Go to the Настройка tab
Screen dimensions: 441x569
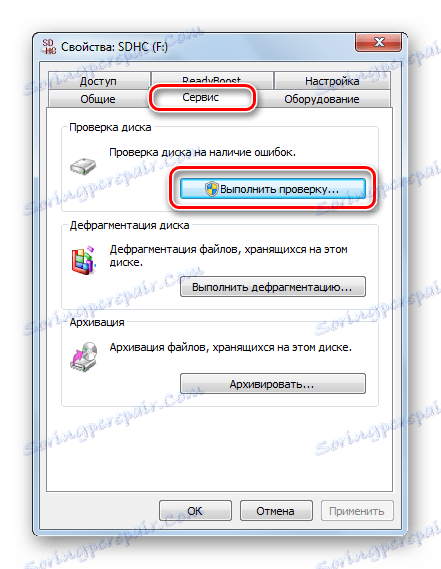(332, 81)
